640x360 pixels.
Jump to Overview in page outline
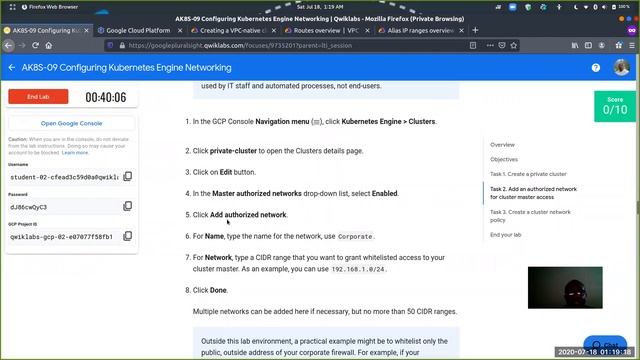502,145
